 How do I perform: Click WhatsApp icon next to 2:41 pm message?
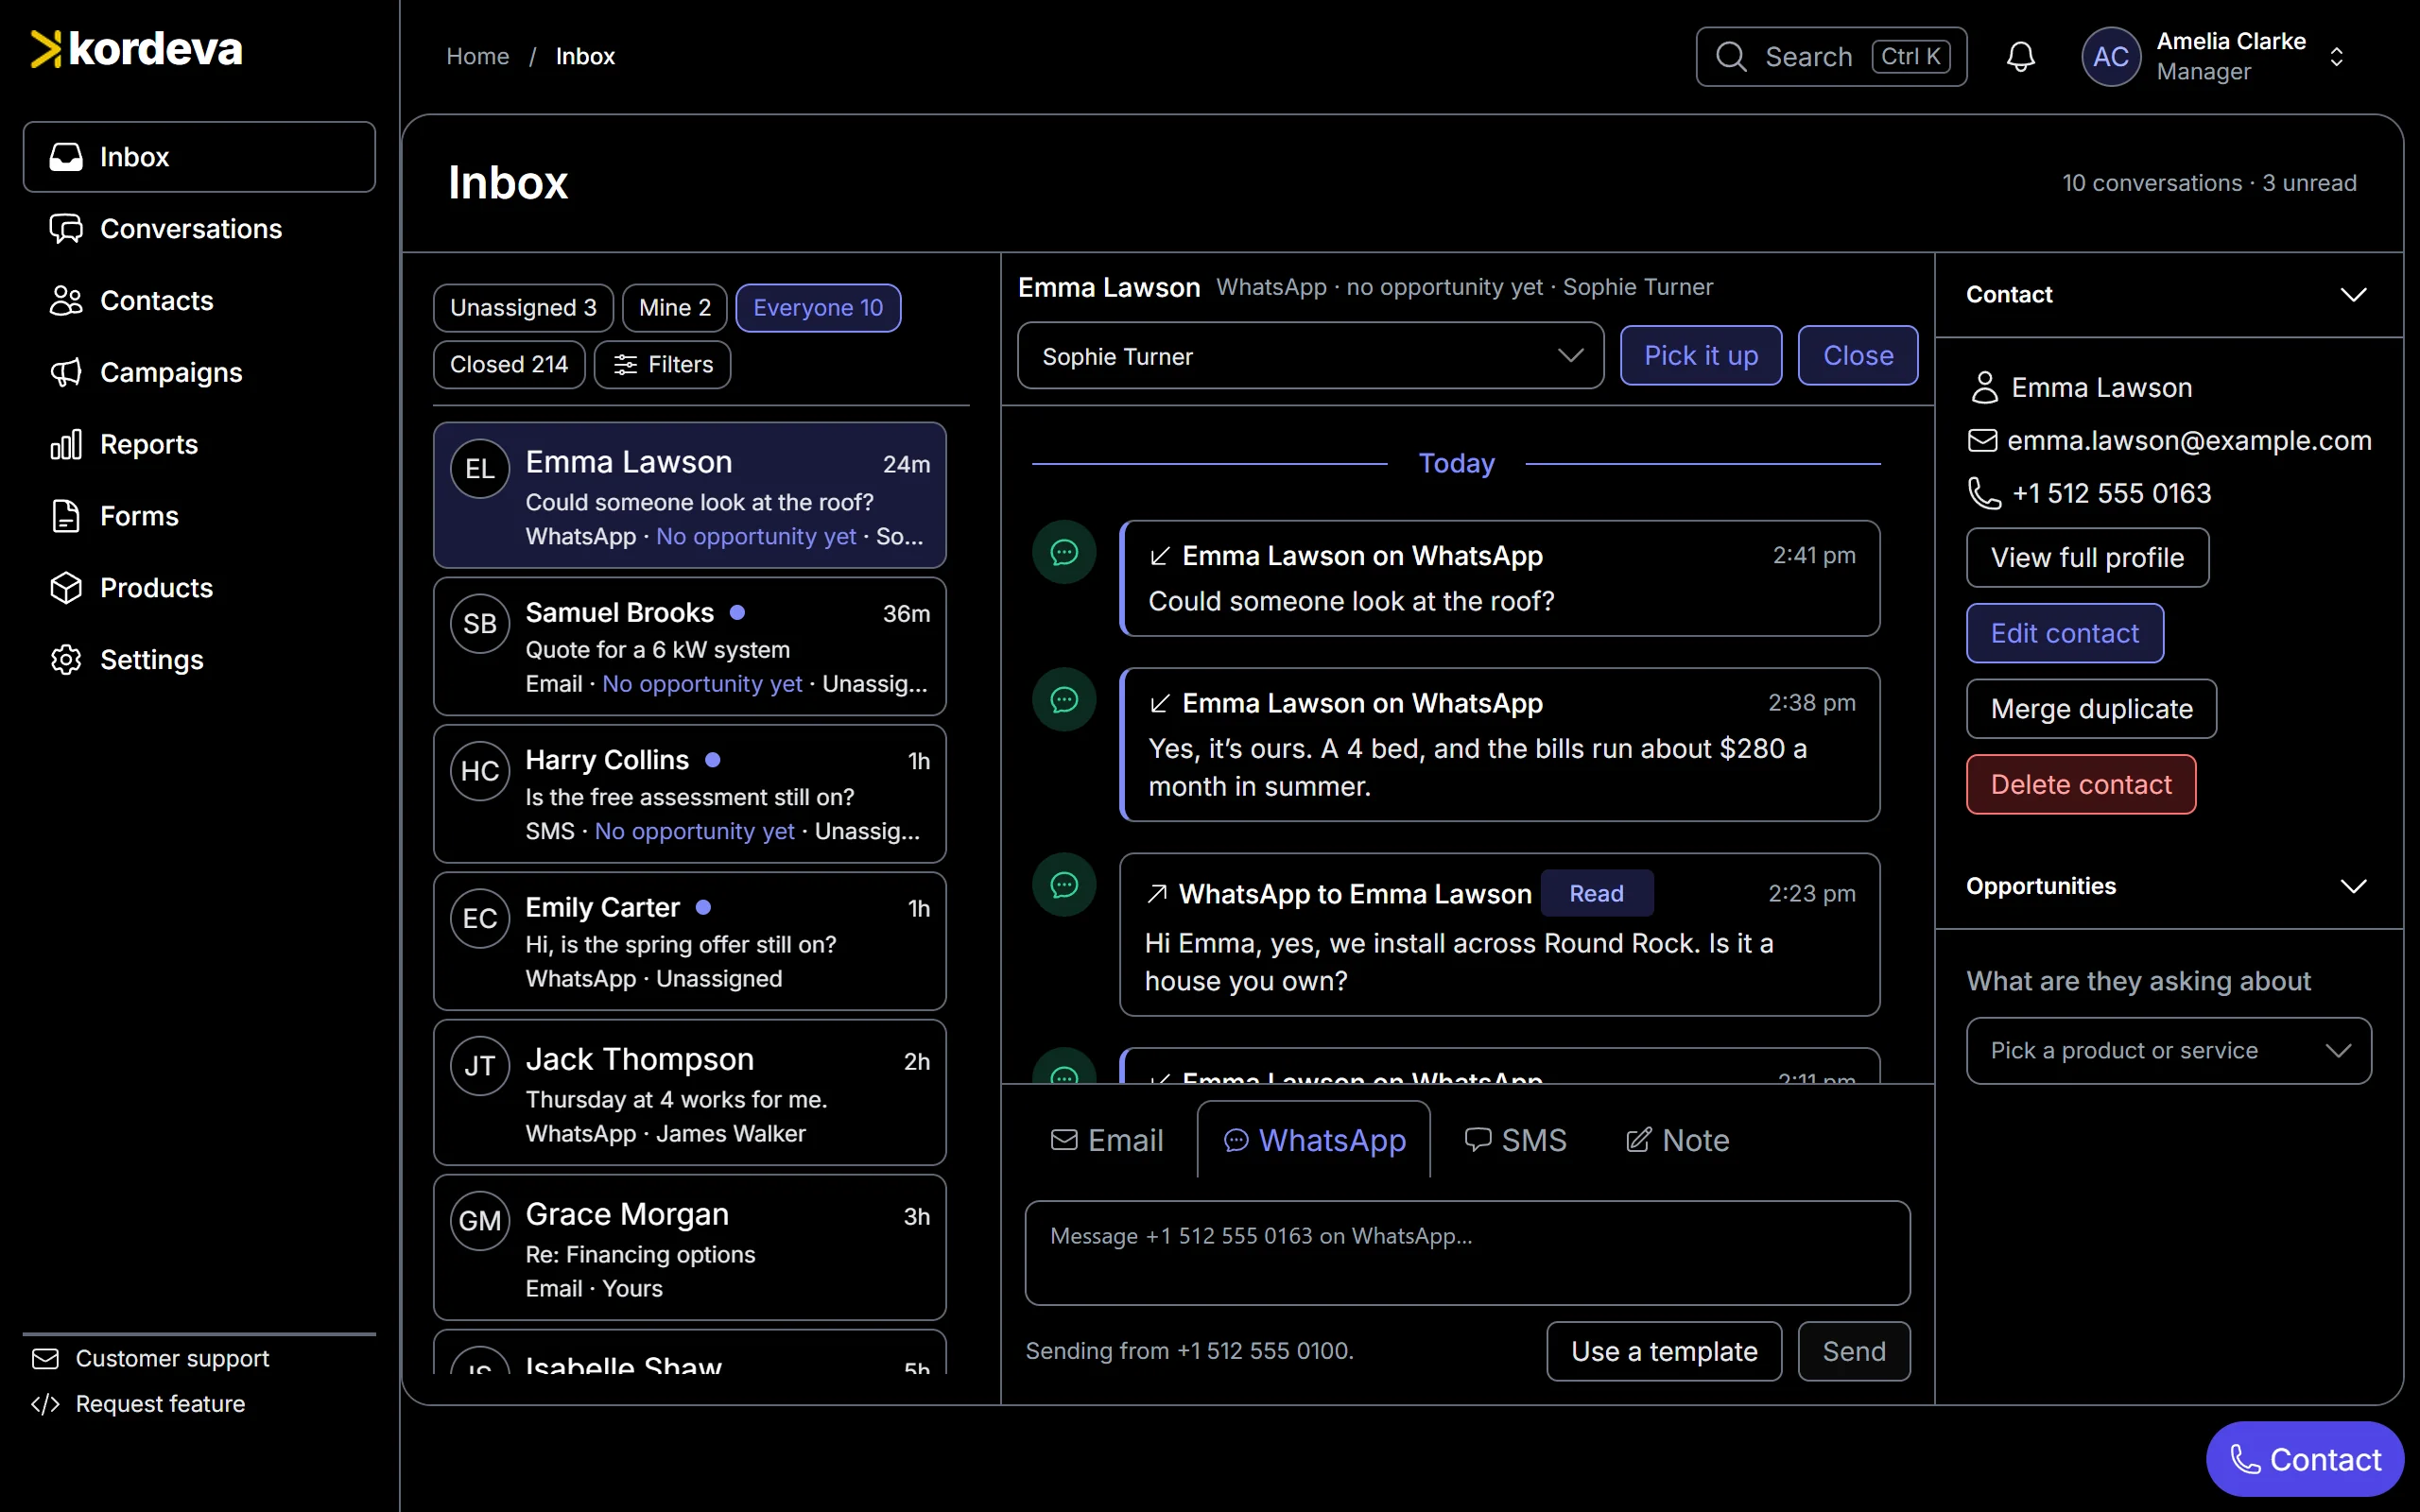coord(1064,552)
